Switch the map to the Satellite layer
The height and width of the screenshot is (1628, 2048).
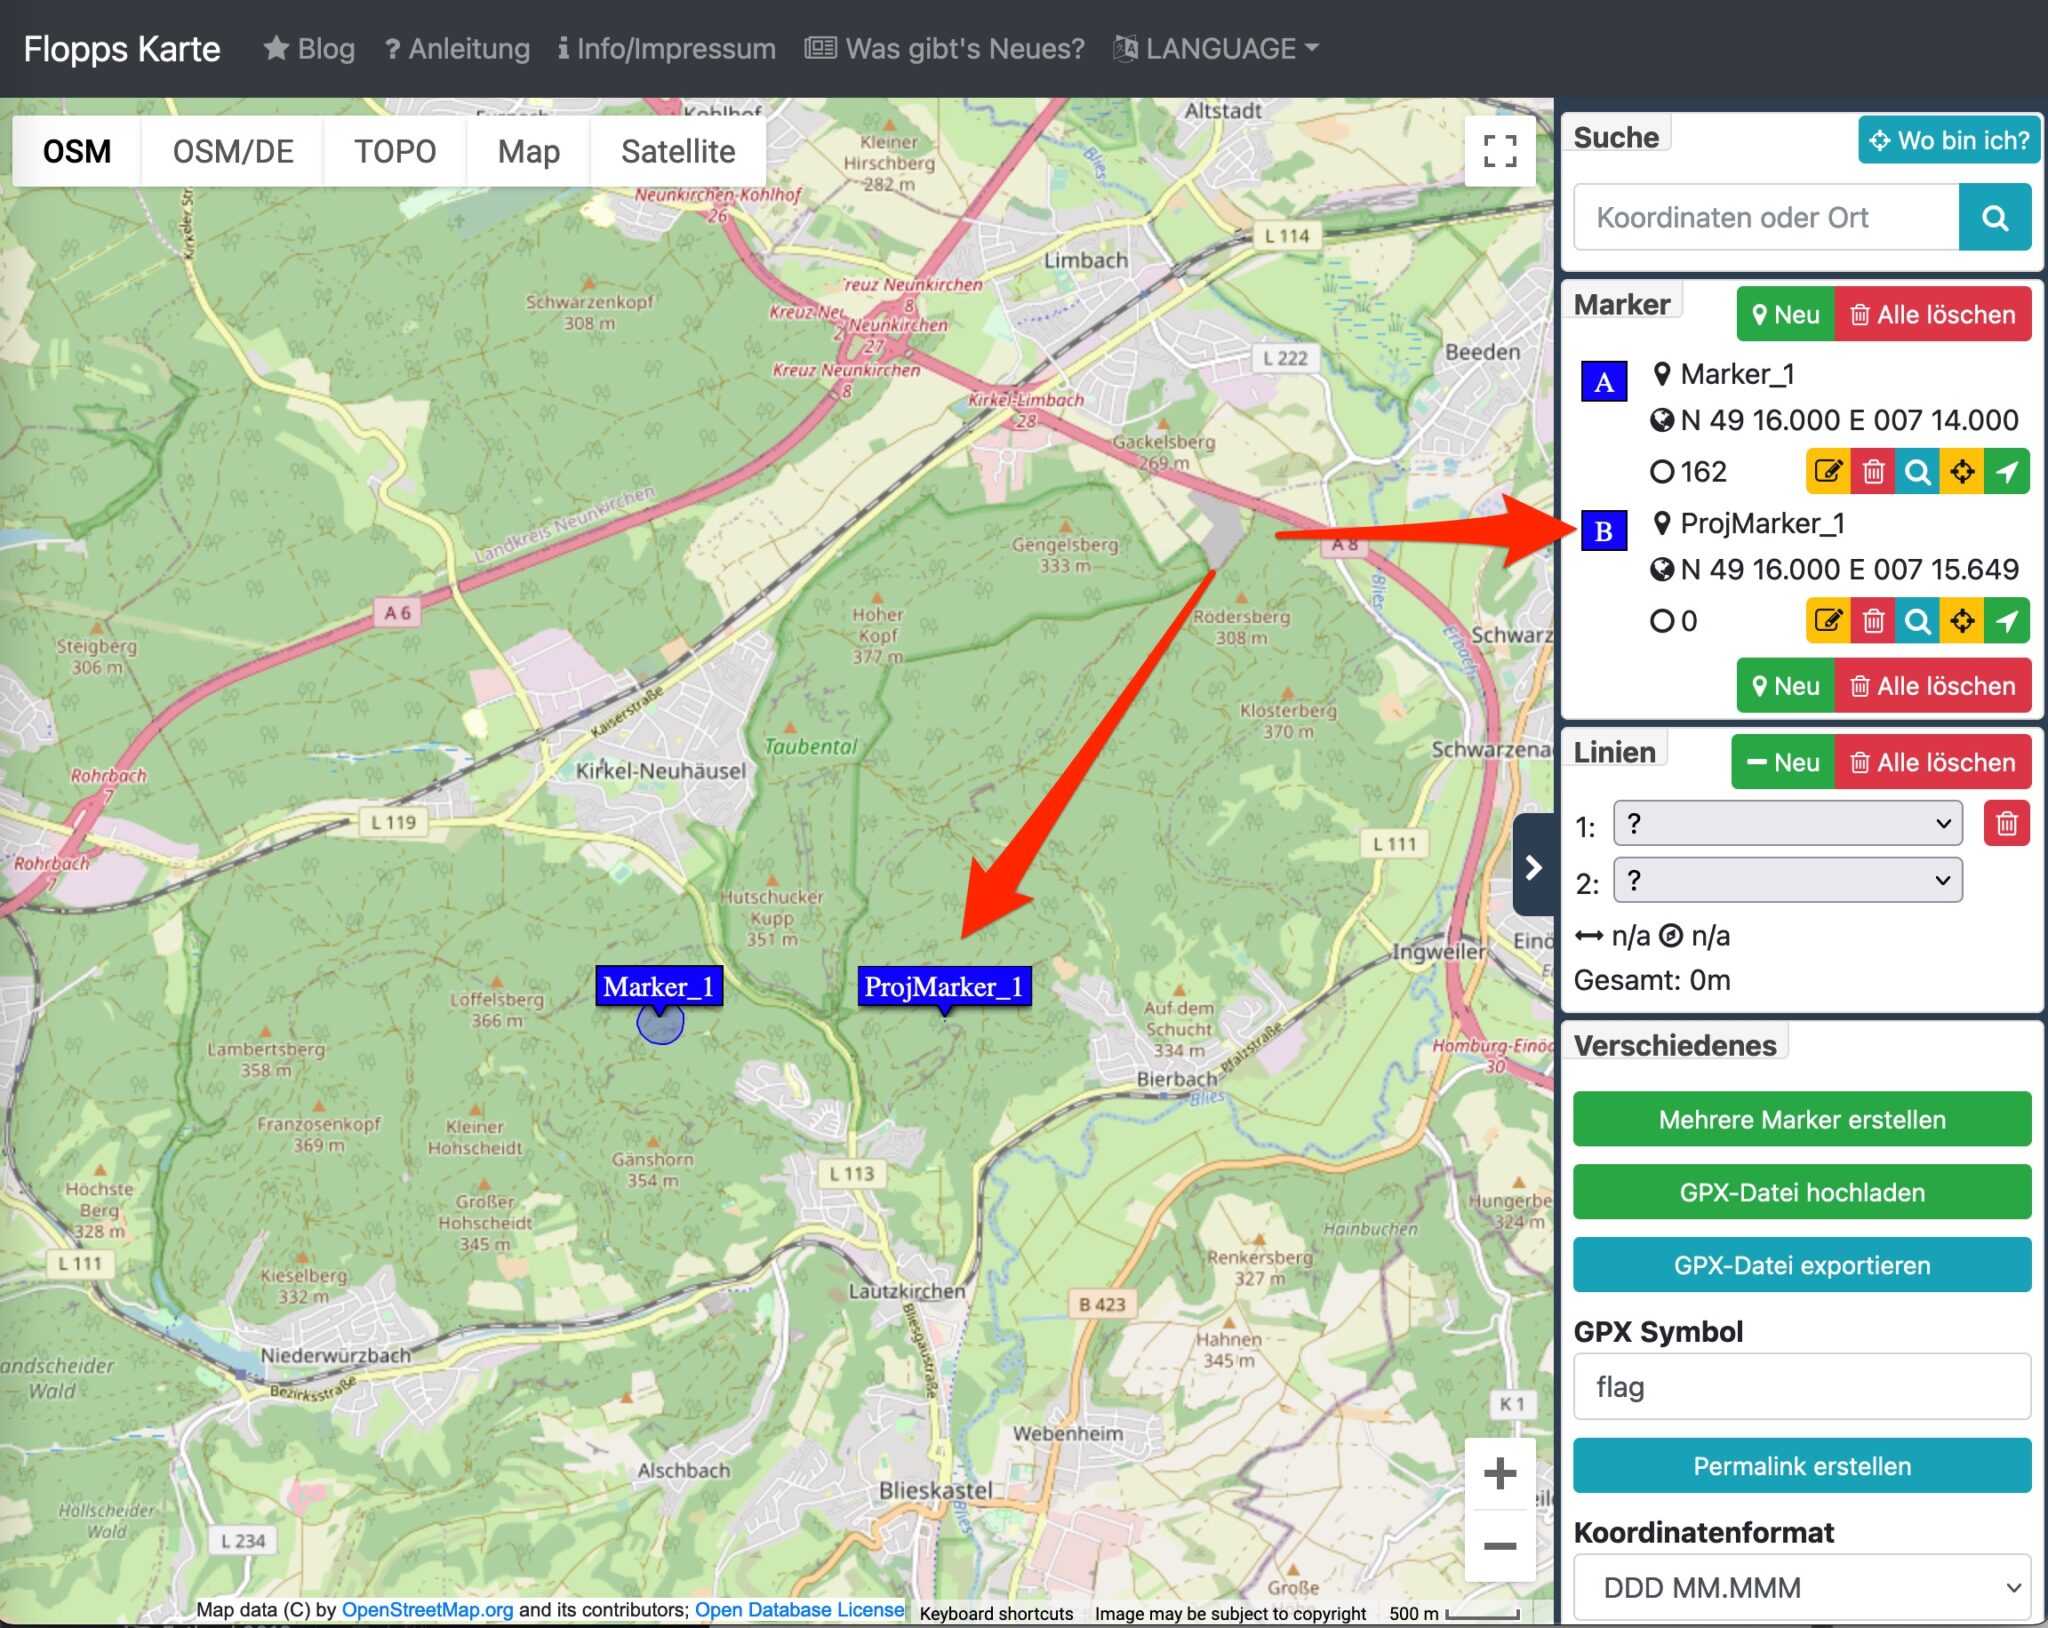pyautogui.click(x=677, y=151)
